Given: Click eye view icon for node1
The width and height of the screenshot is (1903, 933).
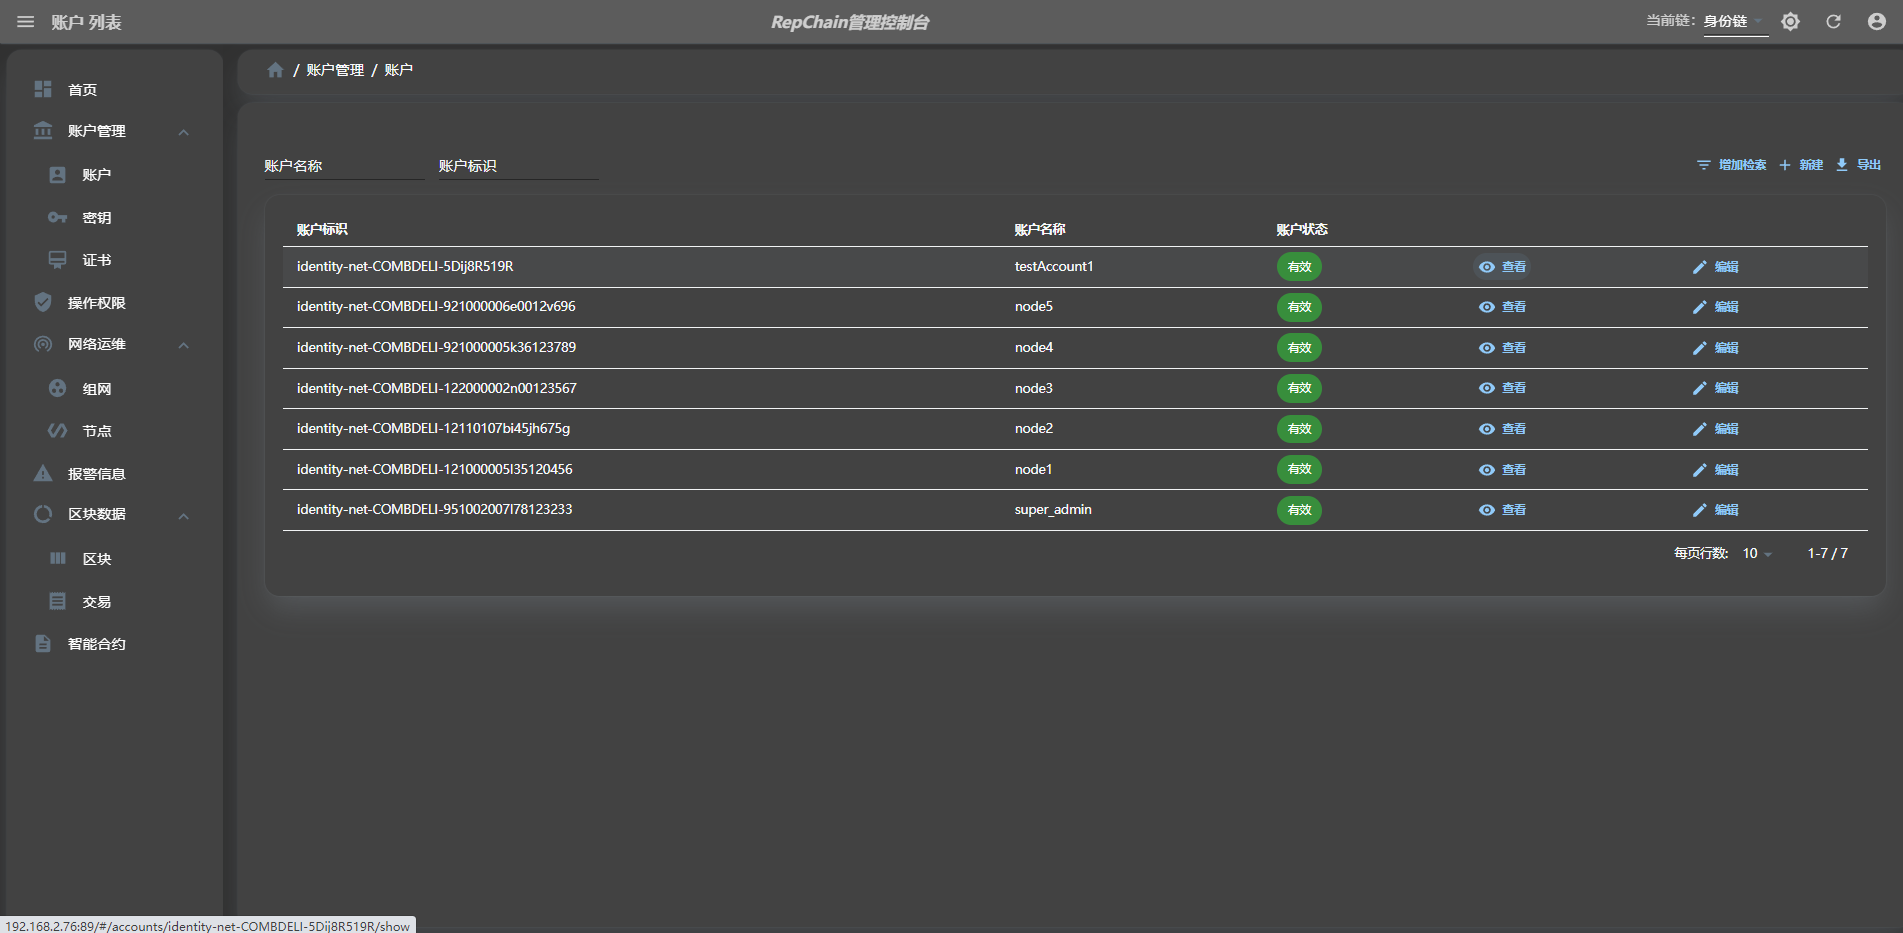Looking at the screenshot, I should coord(1487,470).
